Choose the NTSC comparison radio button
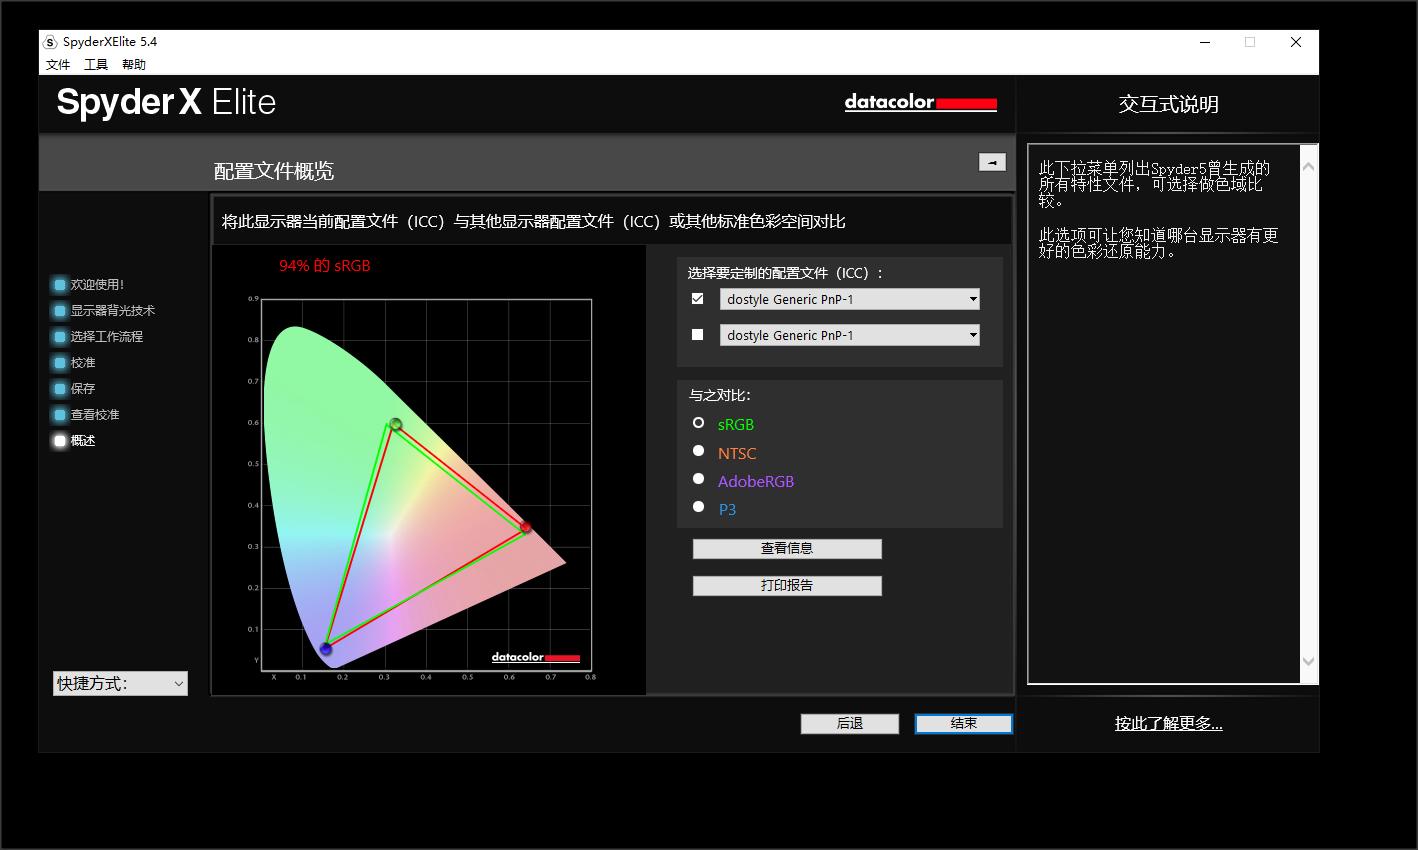 tap(699, 451)
